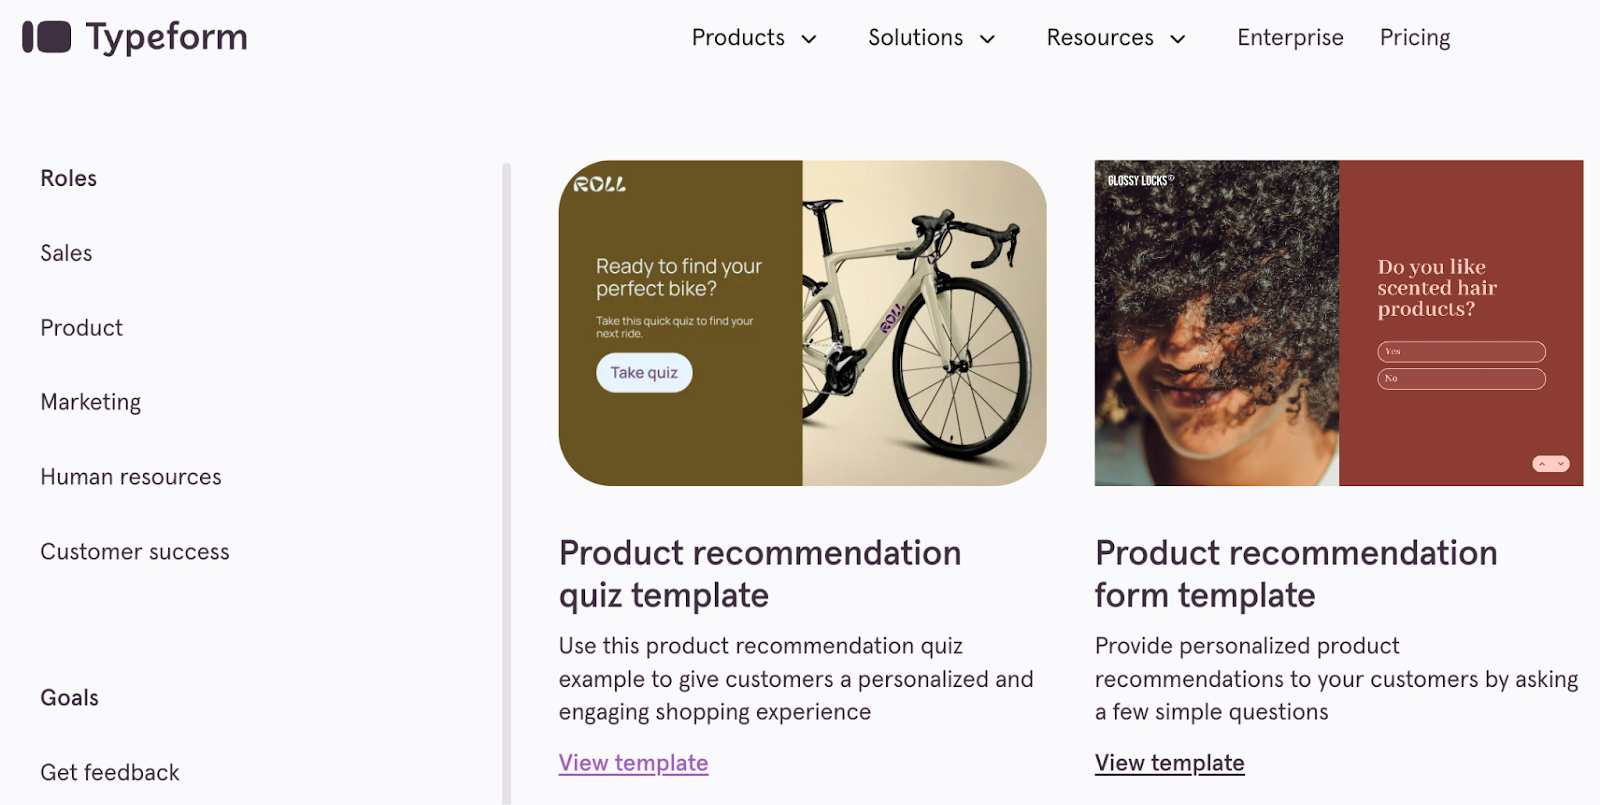Image resolution: width=1600 pixels, height=805 pixels.
Task: Select Human resources in the sidebar
Action: (x=130, y=477)
